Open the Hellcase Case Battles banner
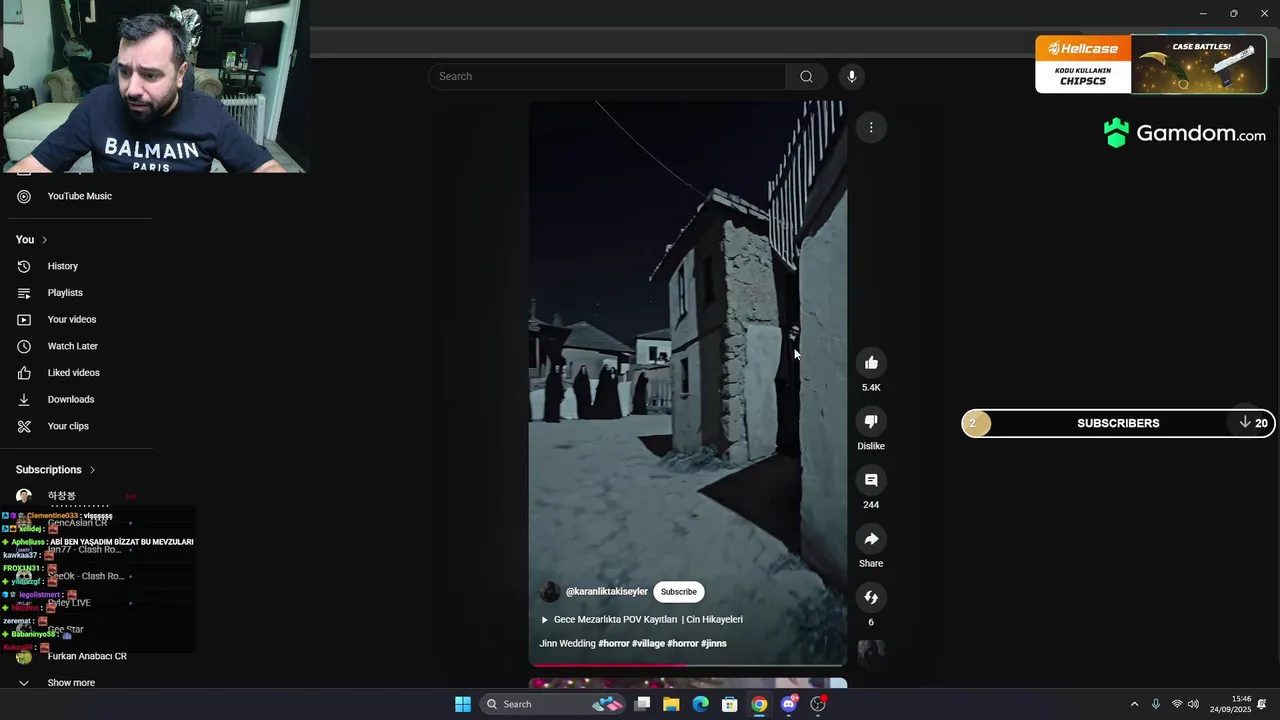 click(x=1151, y=64)
